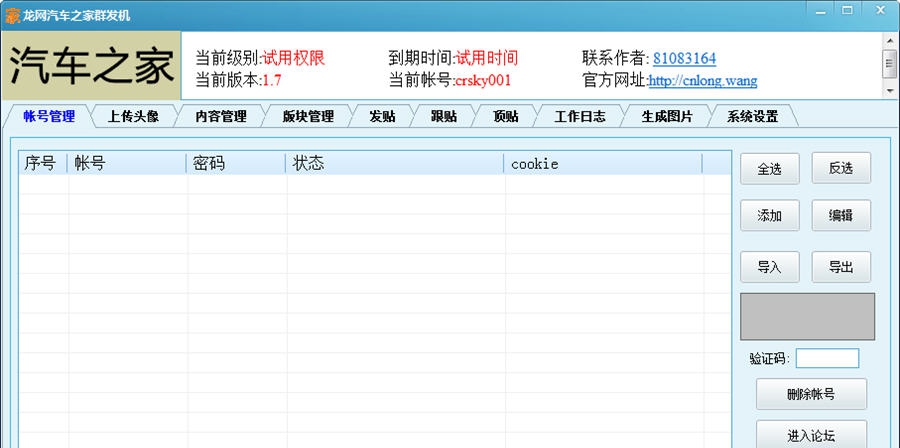Click the 试用时间 expiry text
This screenshot has height=448, width=900.
tap(487, 58)
